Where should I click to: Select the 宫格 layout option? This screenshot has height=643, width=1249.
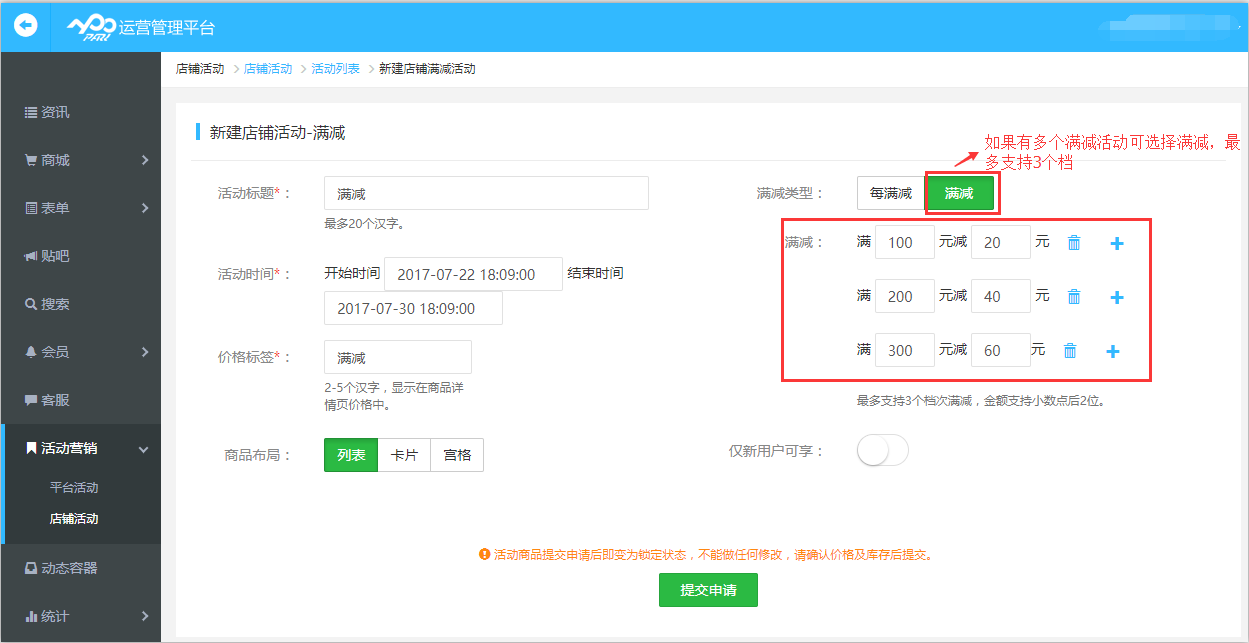(x=456, y=454)
